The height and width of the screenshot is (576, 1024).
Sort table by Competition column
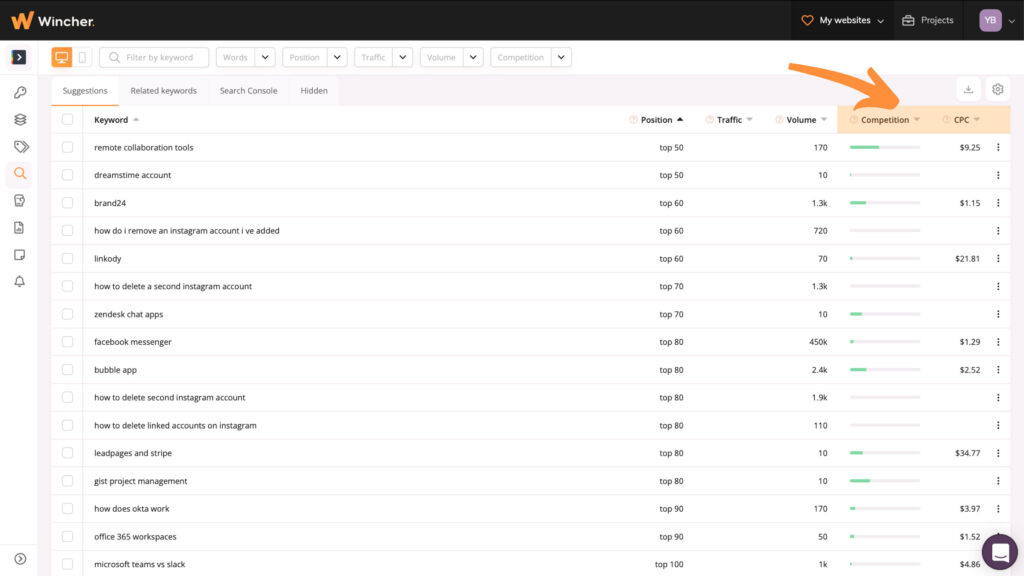pos(885,120)
